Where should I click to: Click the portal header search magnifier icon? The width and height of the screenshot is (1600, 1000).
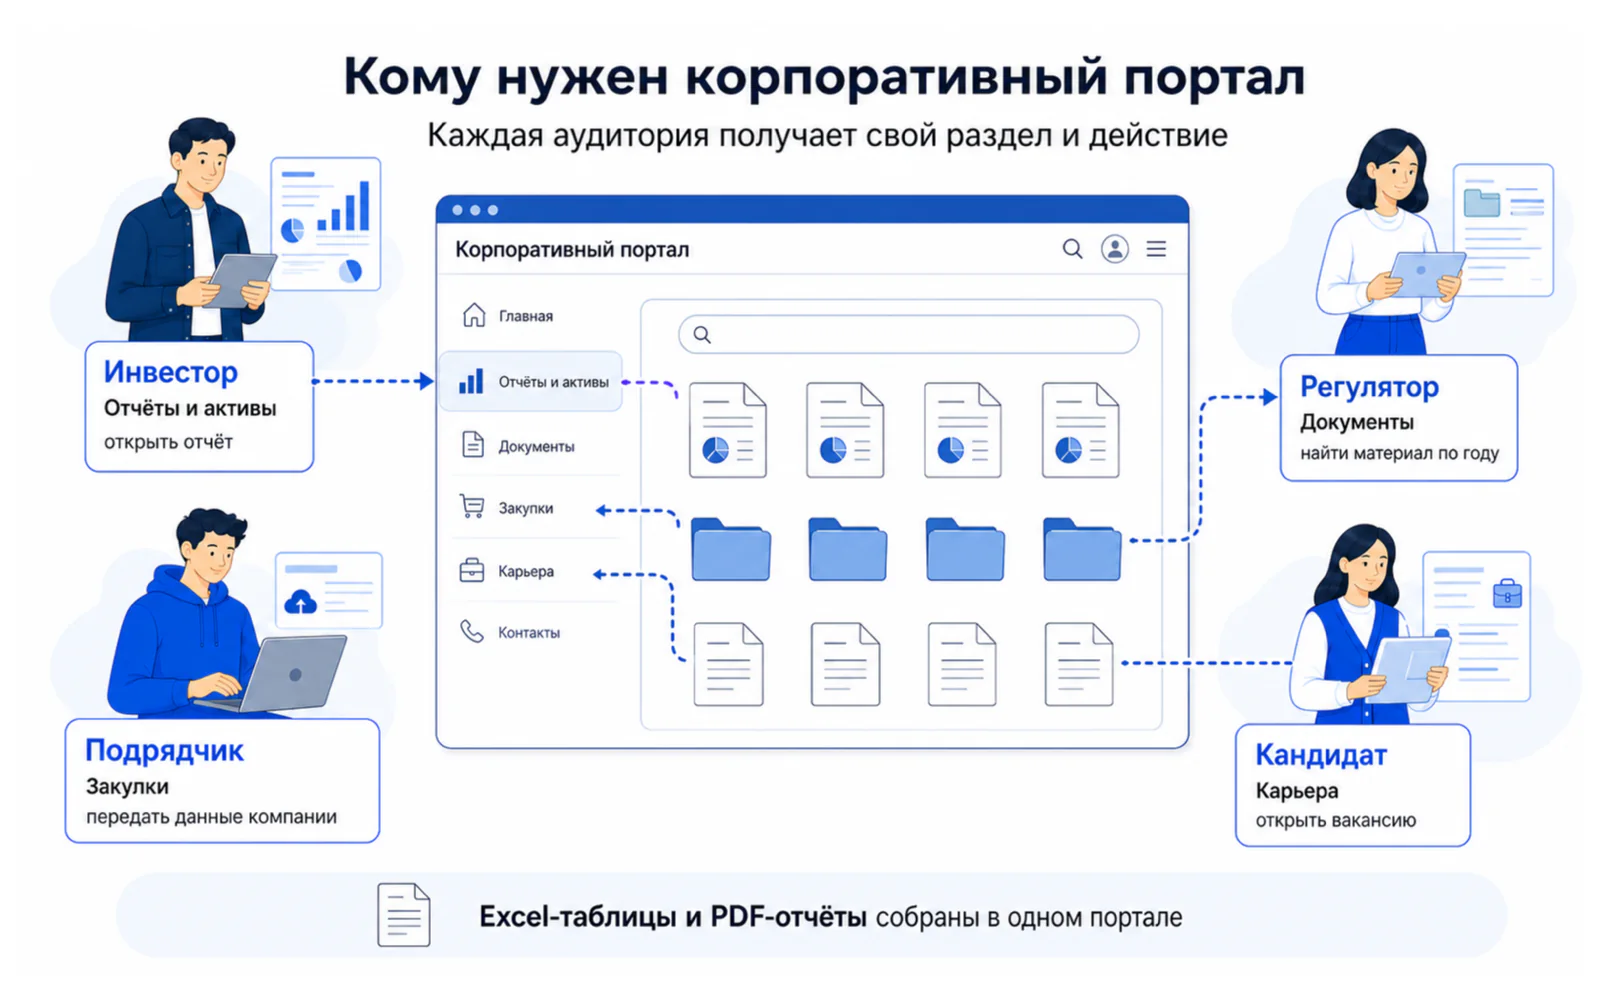click(x=1072, y=249)
